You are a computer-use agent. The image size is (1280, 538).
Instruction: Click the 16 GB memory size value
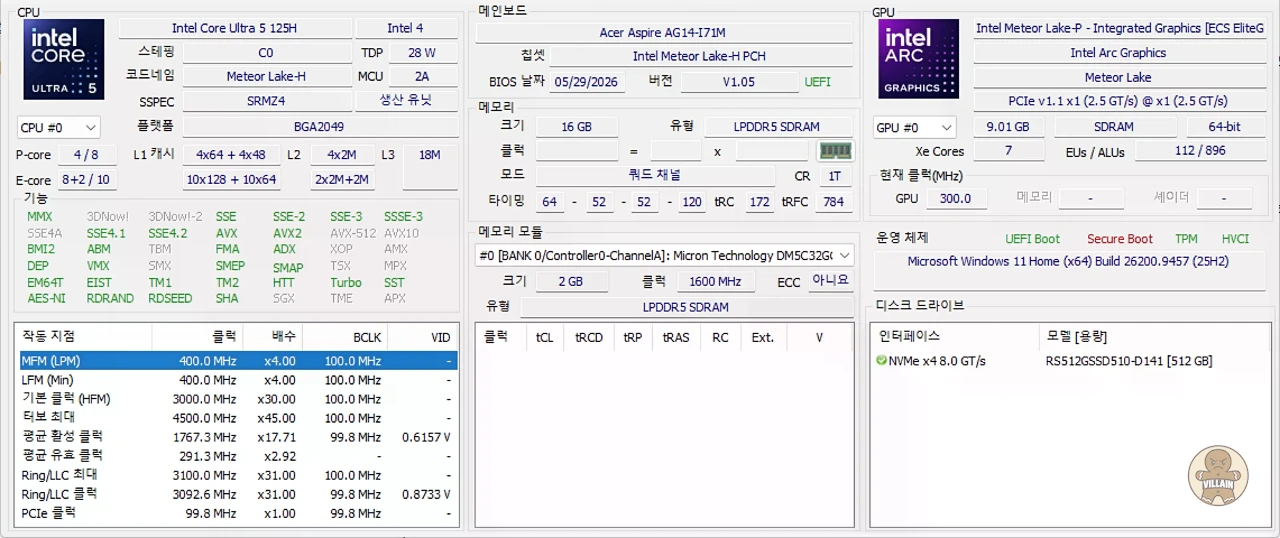click(577, 127)
